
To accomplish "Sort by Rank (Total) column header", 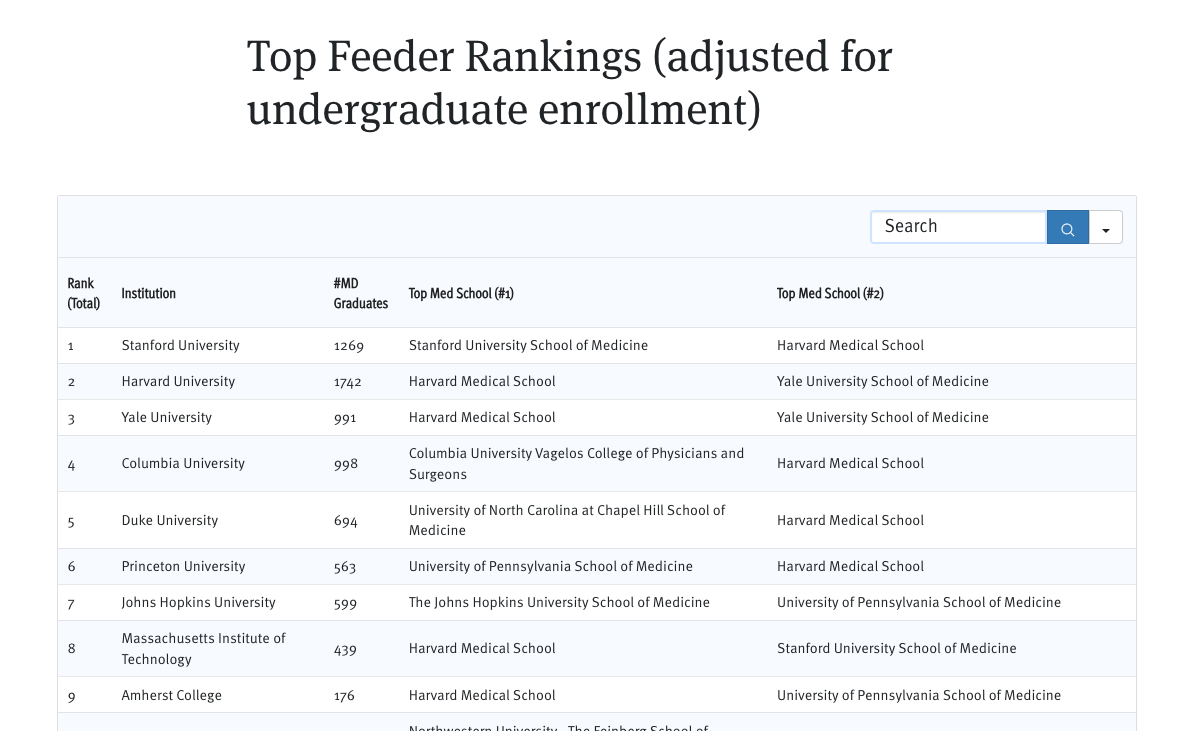I will 83,293.
